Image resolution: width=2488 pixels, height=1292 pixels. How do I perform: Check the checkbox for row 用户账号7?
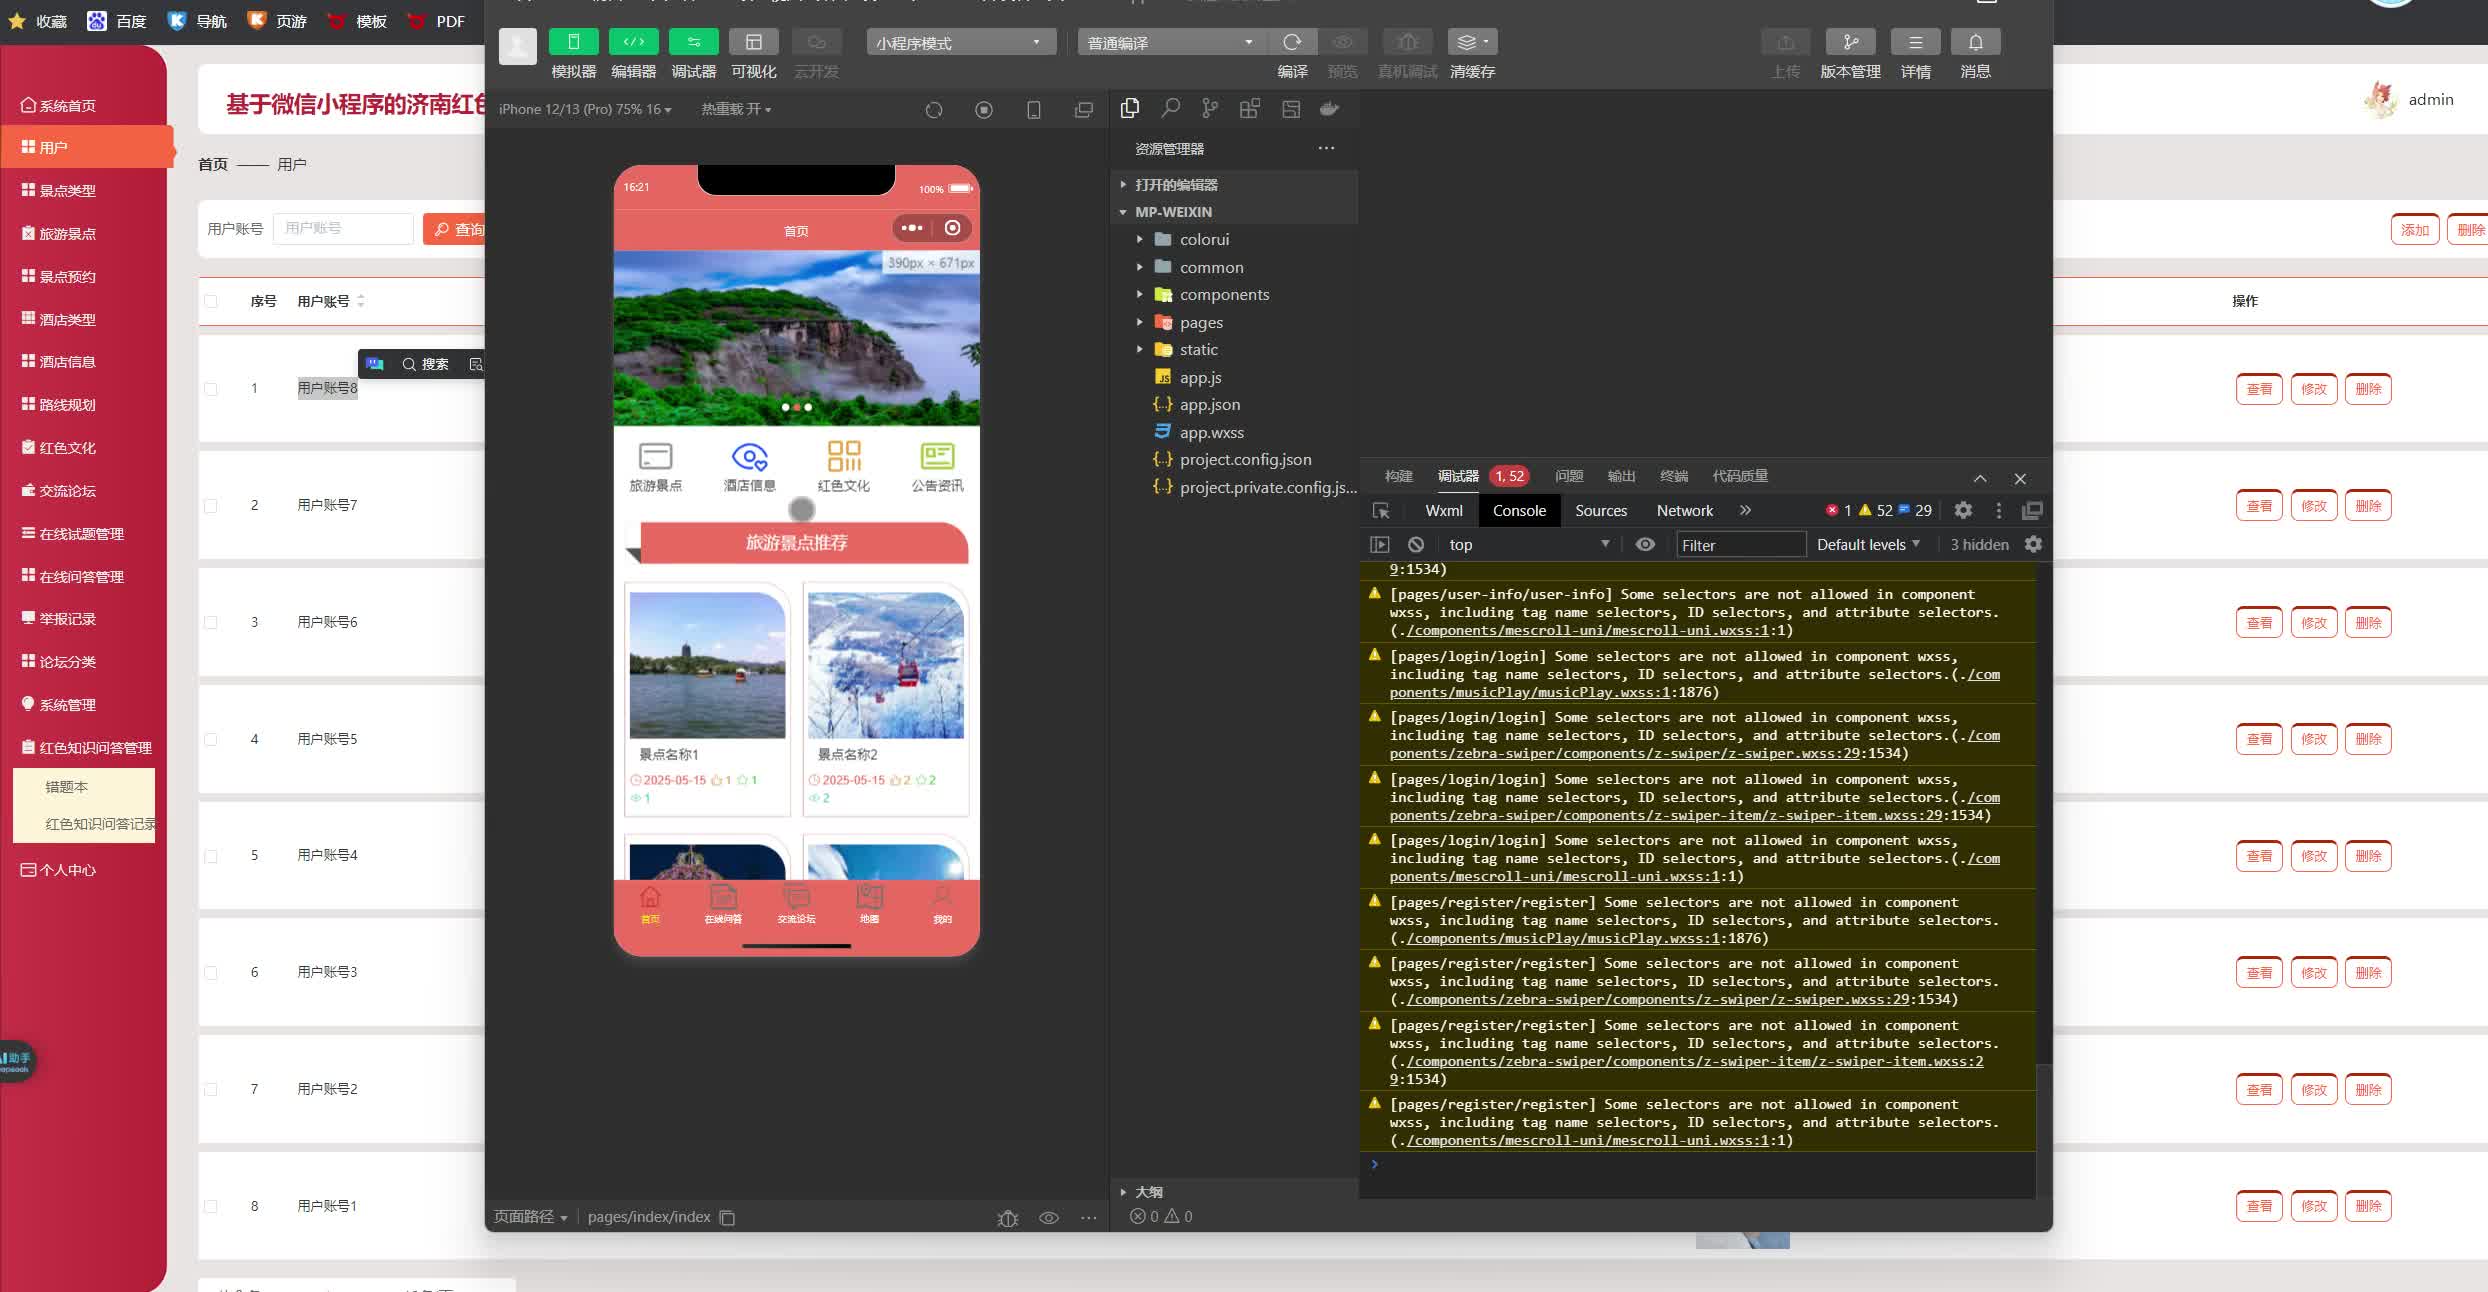click(211, 506)
